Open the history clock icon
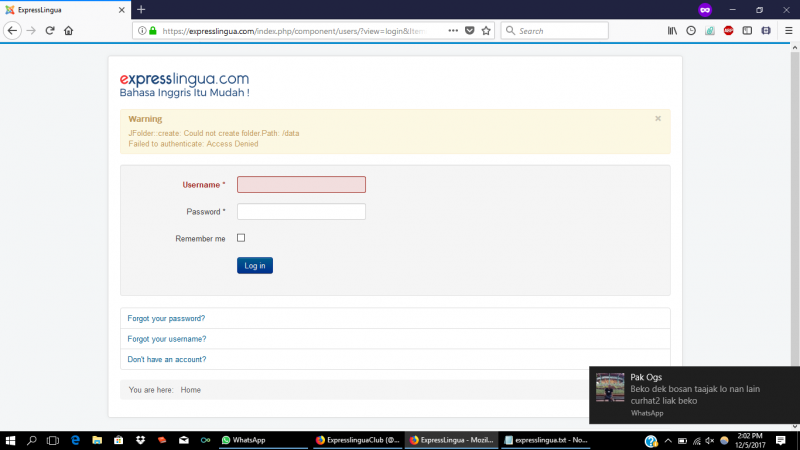 pos(691,31)
